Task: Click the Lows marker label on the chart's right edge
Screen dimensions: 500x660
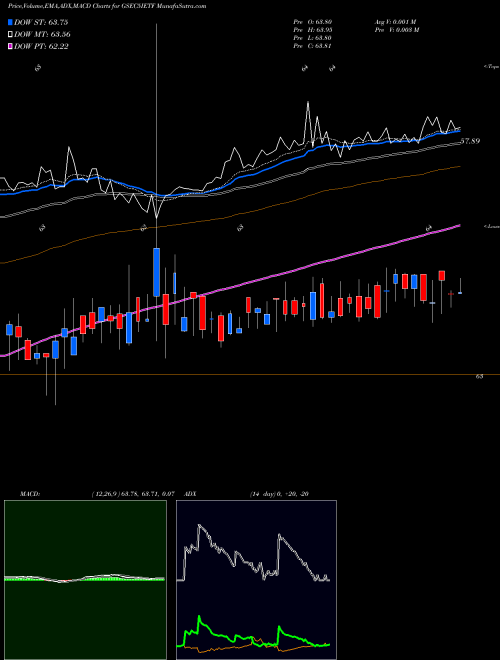Action: tap(492, 226)
